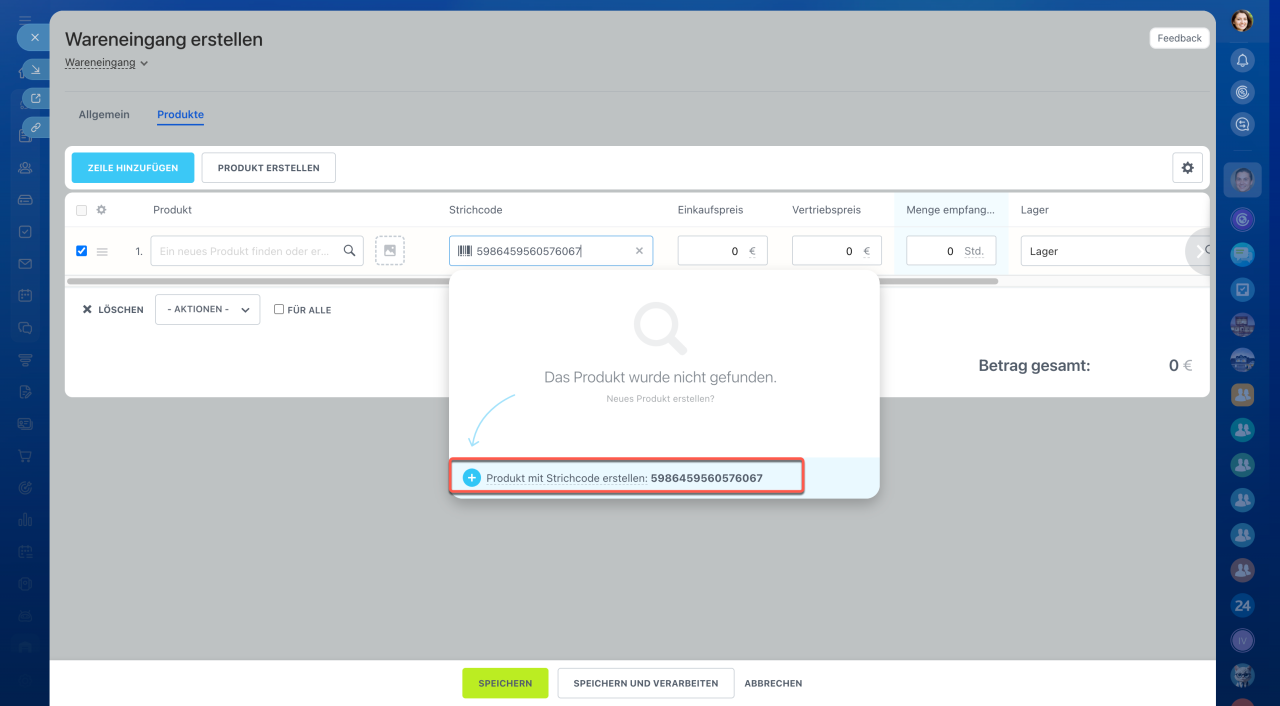Screen dimensions: 1280x706
Task: Click the drag handle of row 1
Action: pos(102,251)
